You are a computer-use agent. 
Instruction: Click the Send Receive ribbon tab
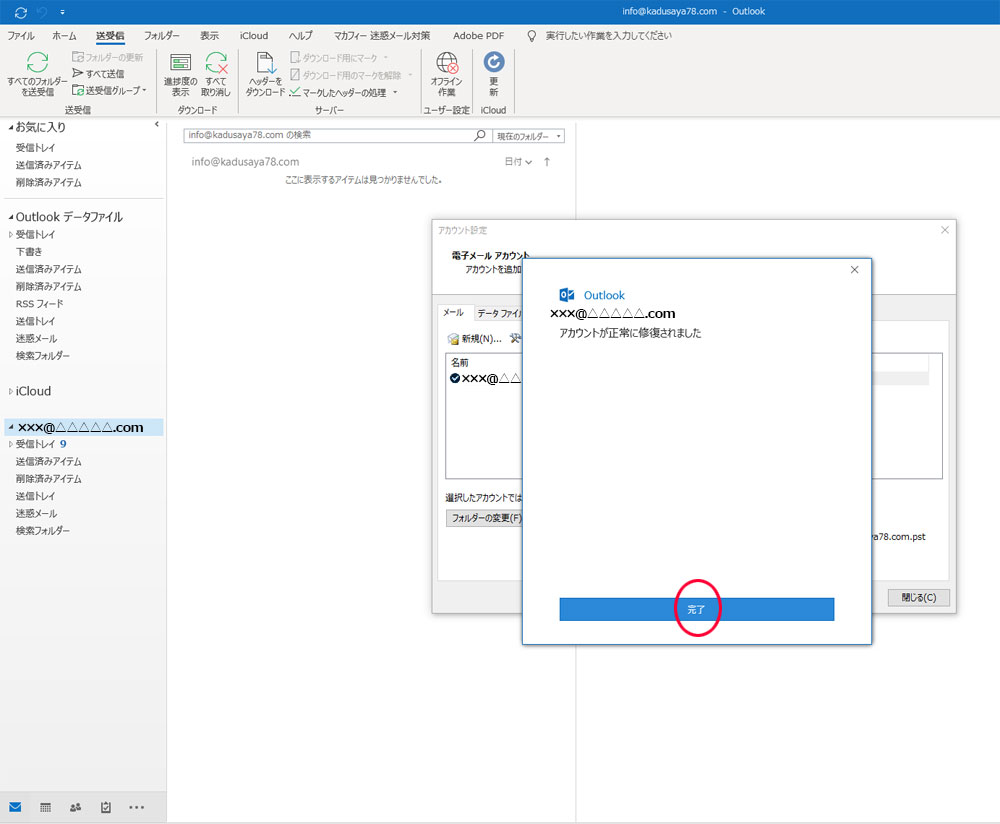click(x=110, y=36)
